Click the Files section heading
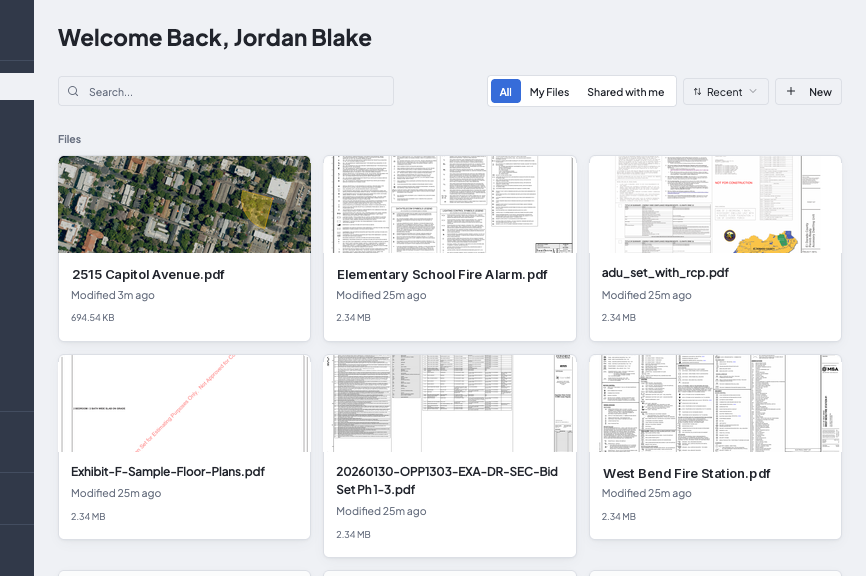 coord(70,139)
